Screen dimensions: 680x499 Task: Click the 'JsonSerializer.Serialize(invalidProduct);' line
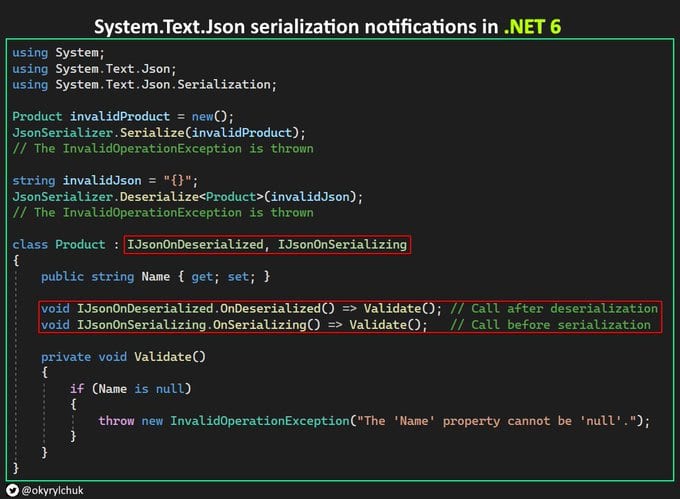[x=159, y=132]
